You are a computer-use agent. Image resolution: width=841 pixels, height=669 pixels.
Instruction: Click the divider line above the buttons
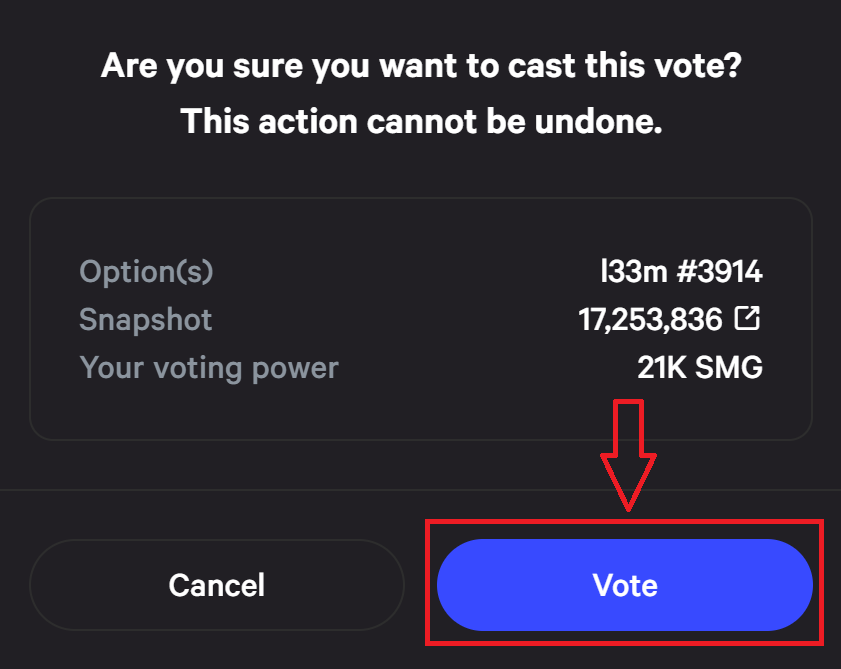(420, 490)
